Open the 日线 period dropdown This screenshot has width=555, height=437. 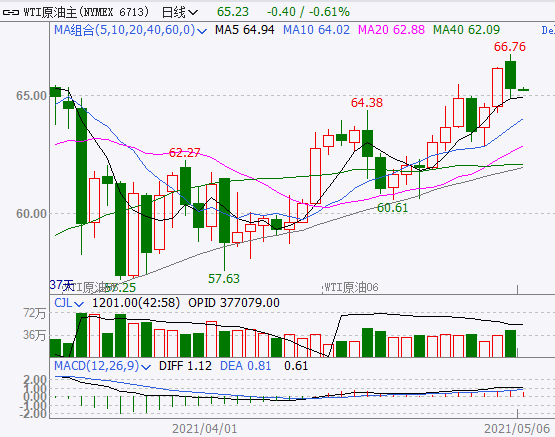pos(179,12)
